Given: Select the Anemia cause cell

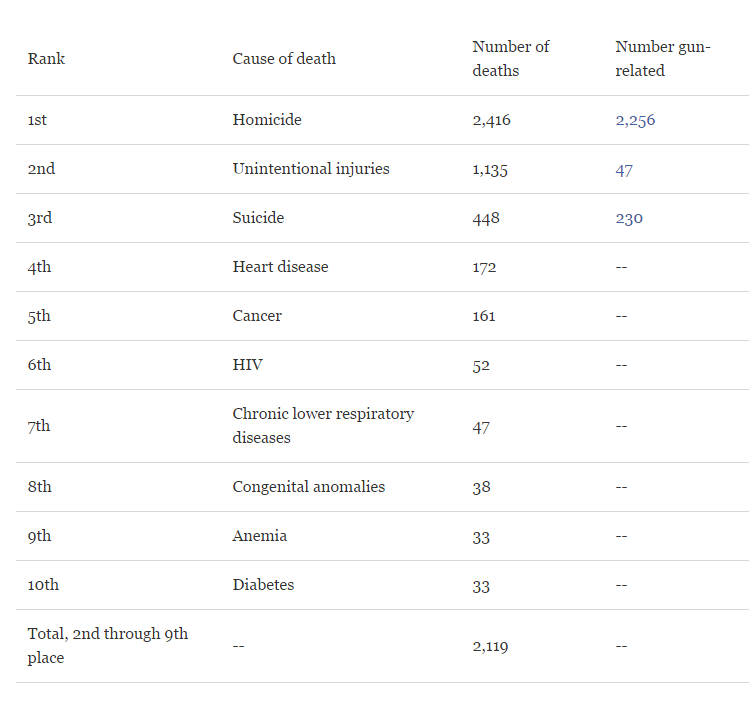Looking at the screenshot, I should coord(259,536).
